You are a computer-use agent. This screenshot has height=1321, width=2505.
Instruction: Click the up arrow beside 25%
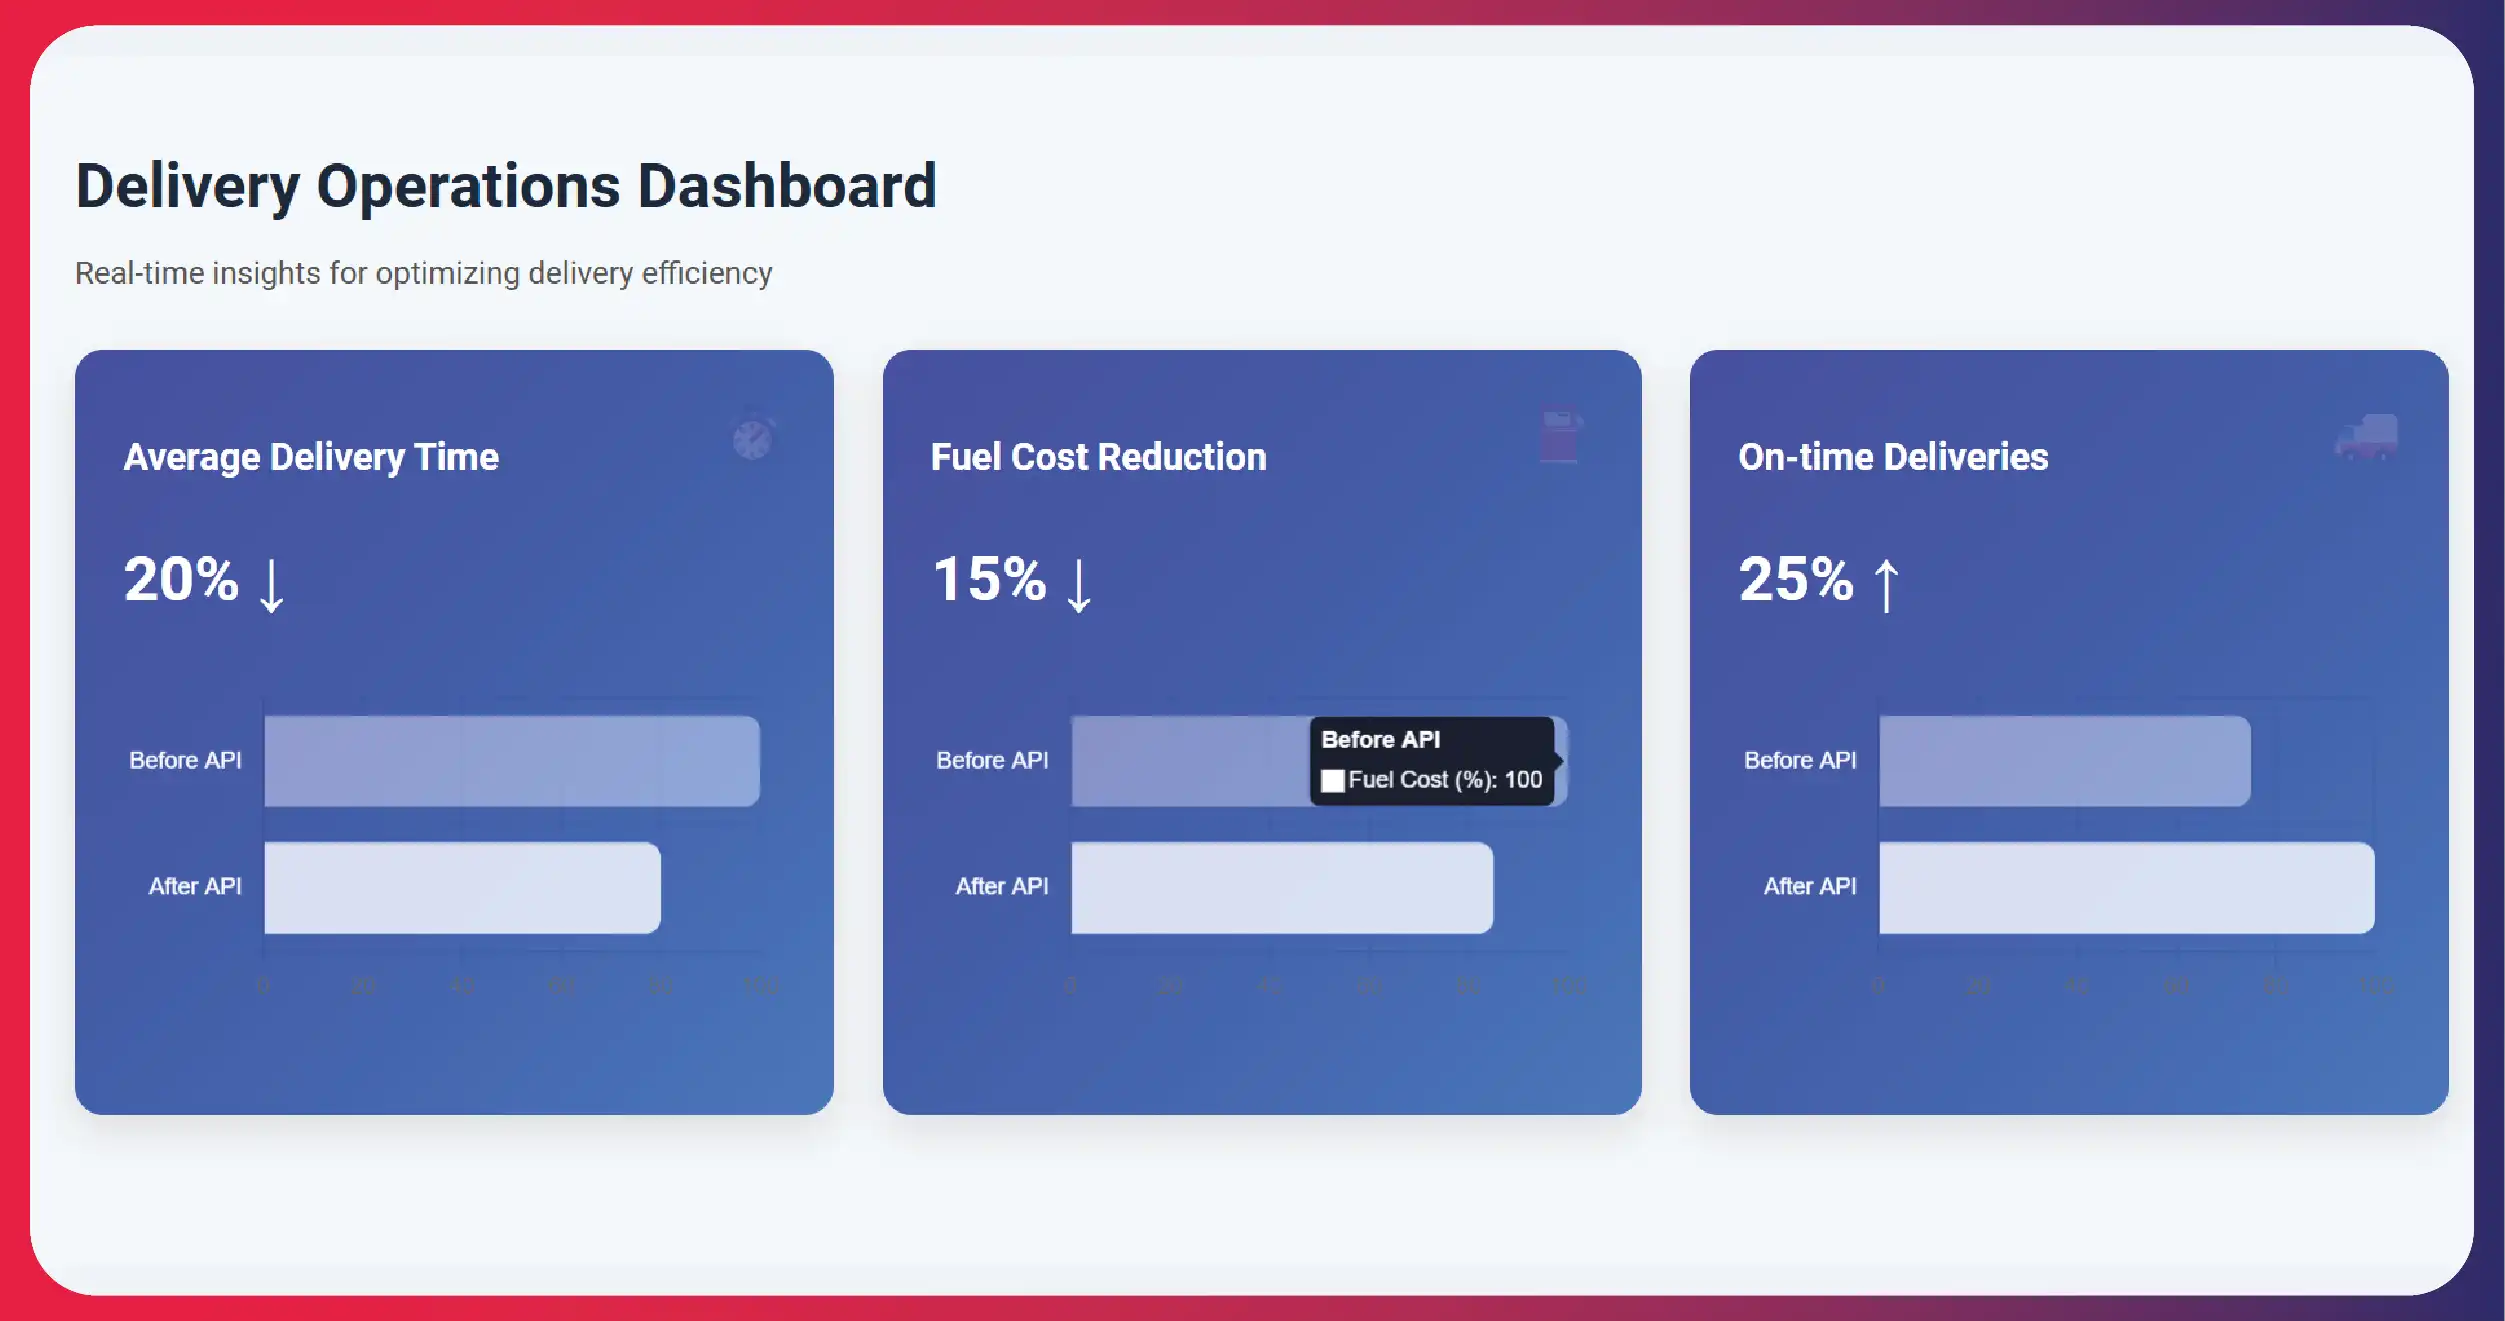pyautogui.click(x=1886, y=584)
